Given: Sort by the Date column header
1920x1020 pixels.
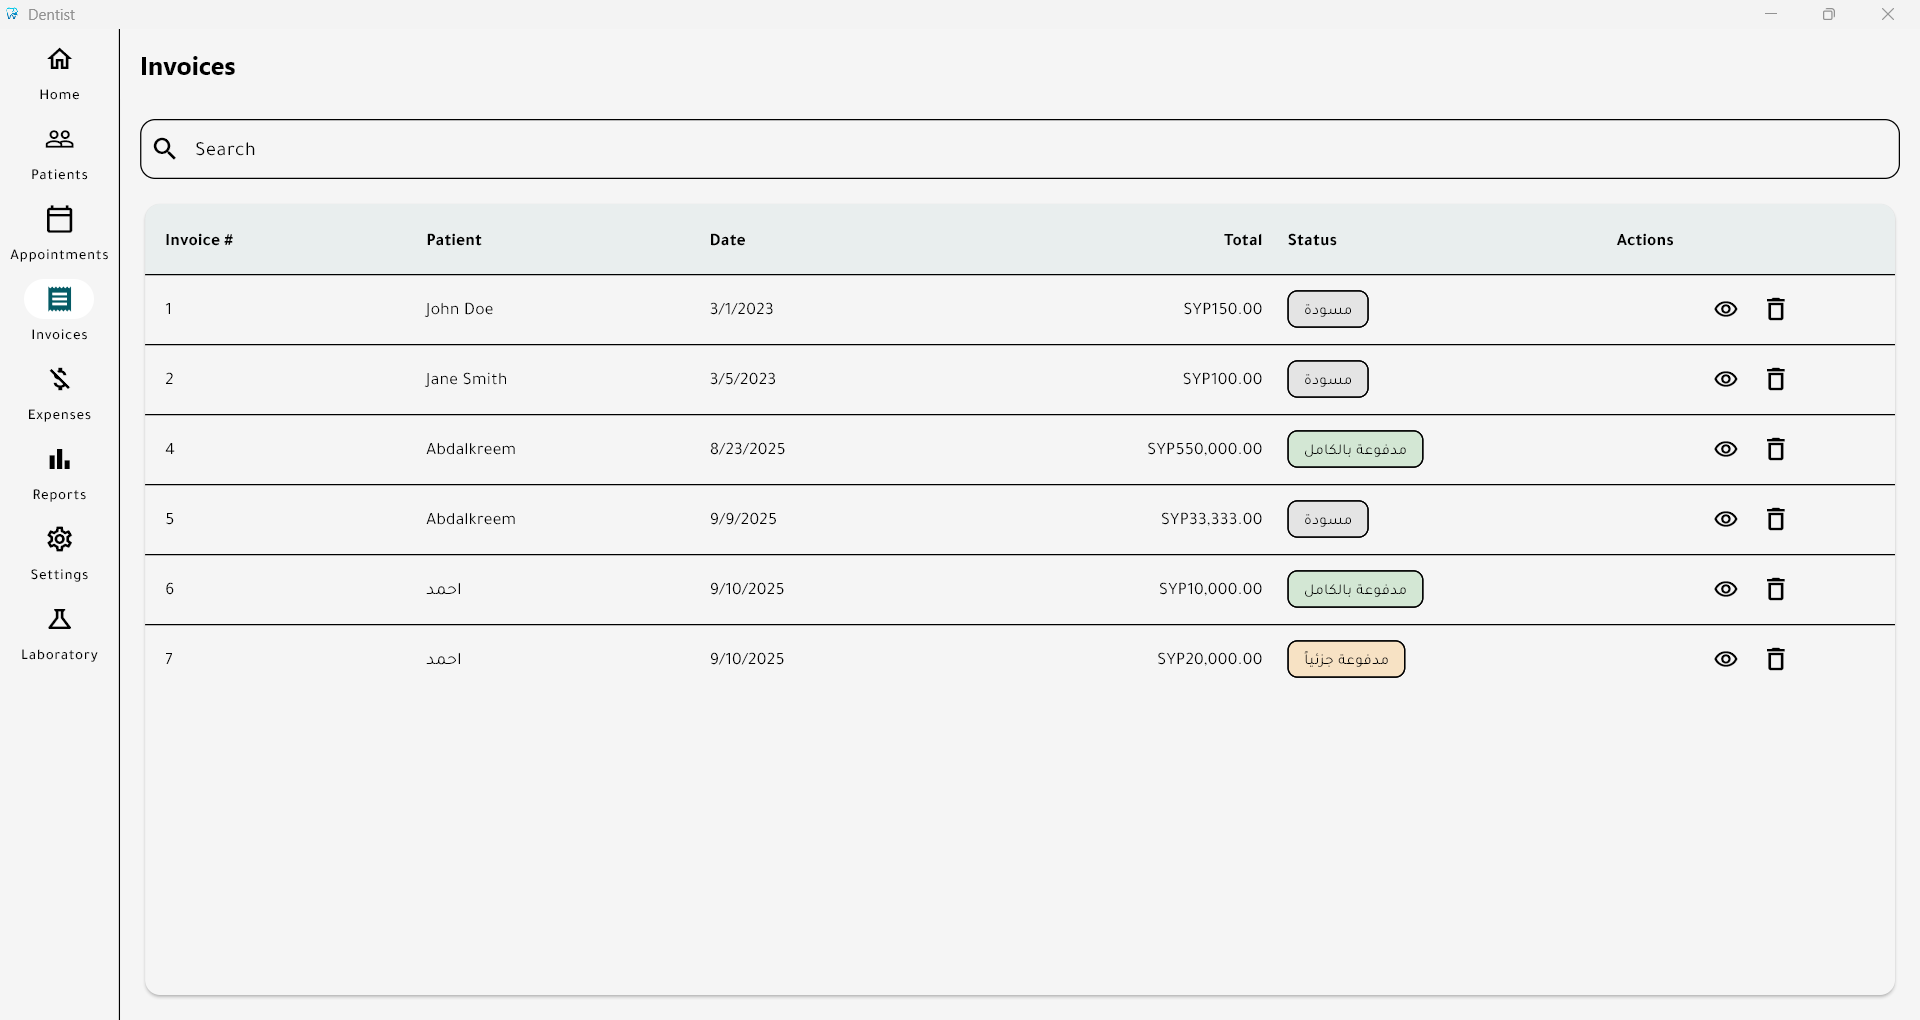Looking at the screenshot, I should coord(727,240).
